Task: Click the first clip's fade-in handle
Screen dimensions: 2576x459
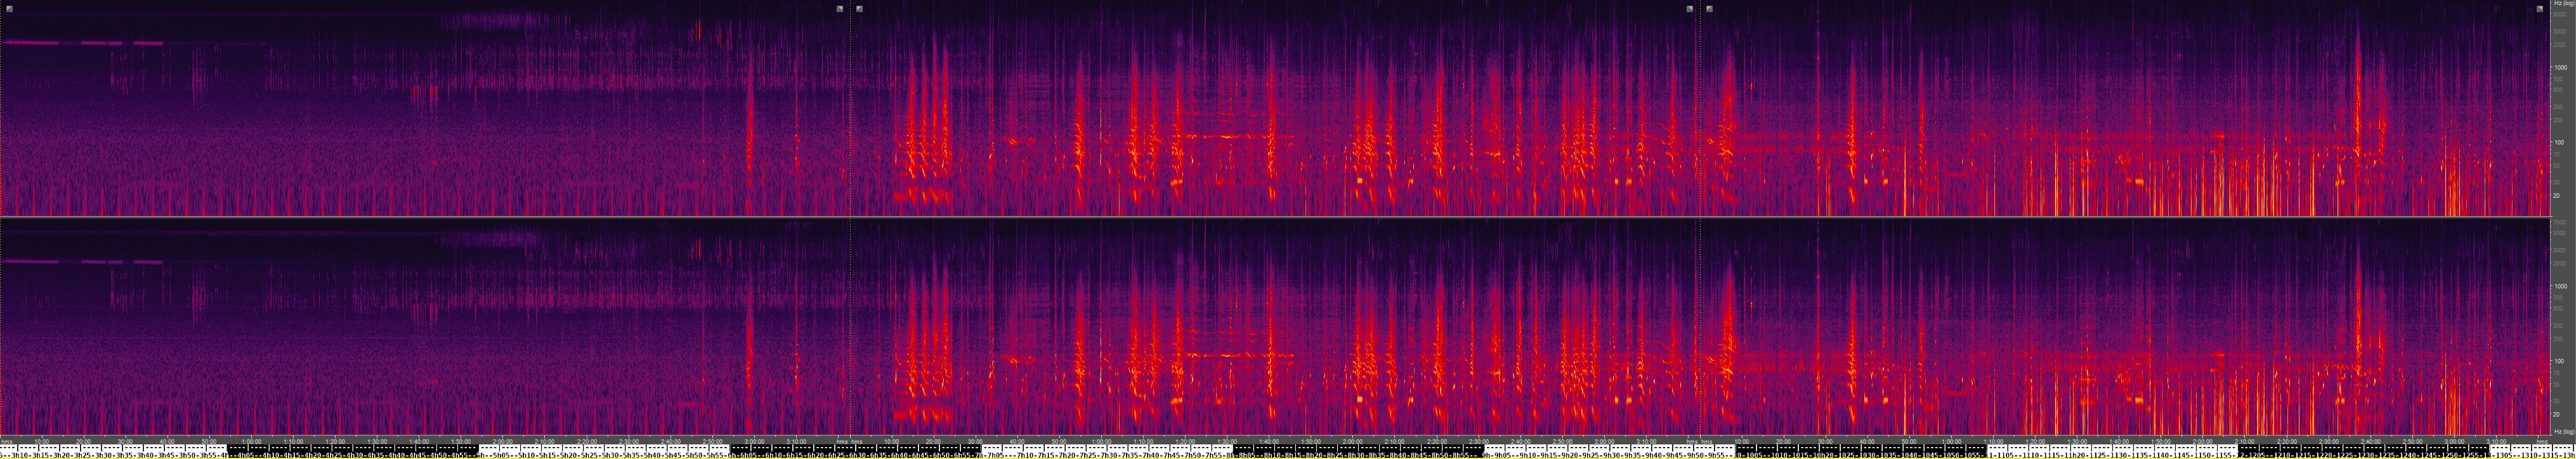Action: [9, 9]
